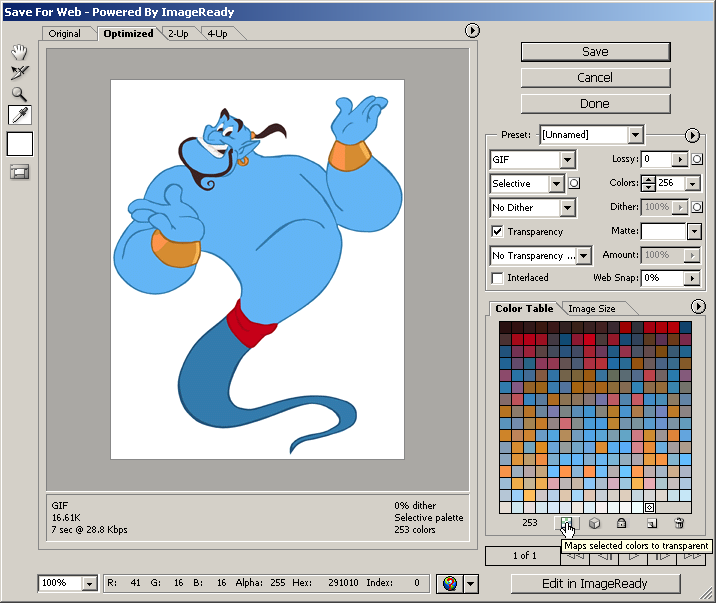Switch to the Original tab
The image size is (716, 603).
pyautogui.click(x=64, y=34)
